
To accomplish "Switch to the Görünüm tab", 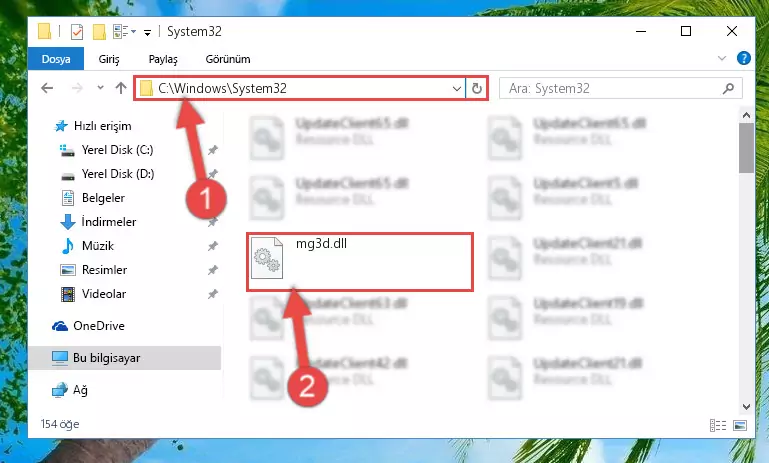I will coord(228,59).
